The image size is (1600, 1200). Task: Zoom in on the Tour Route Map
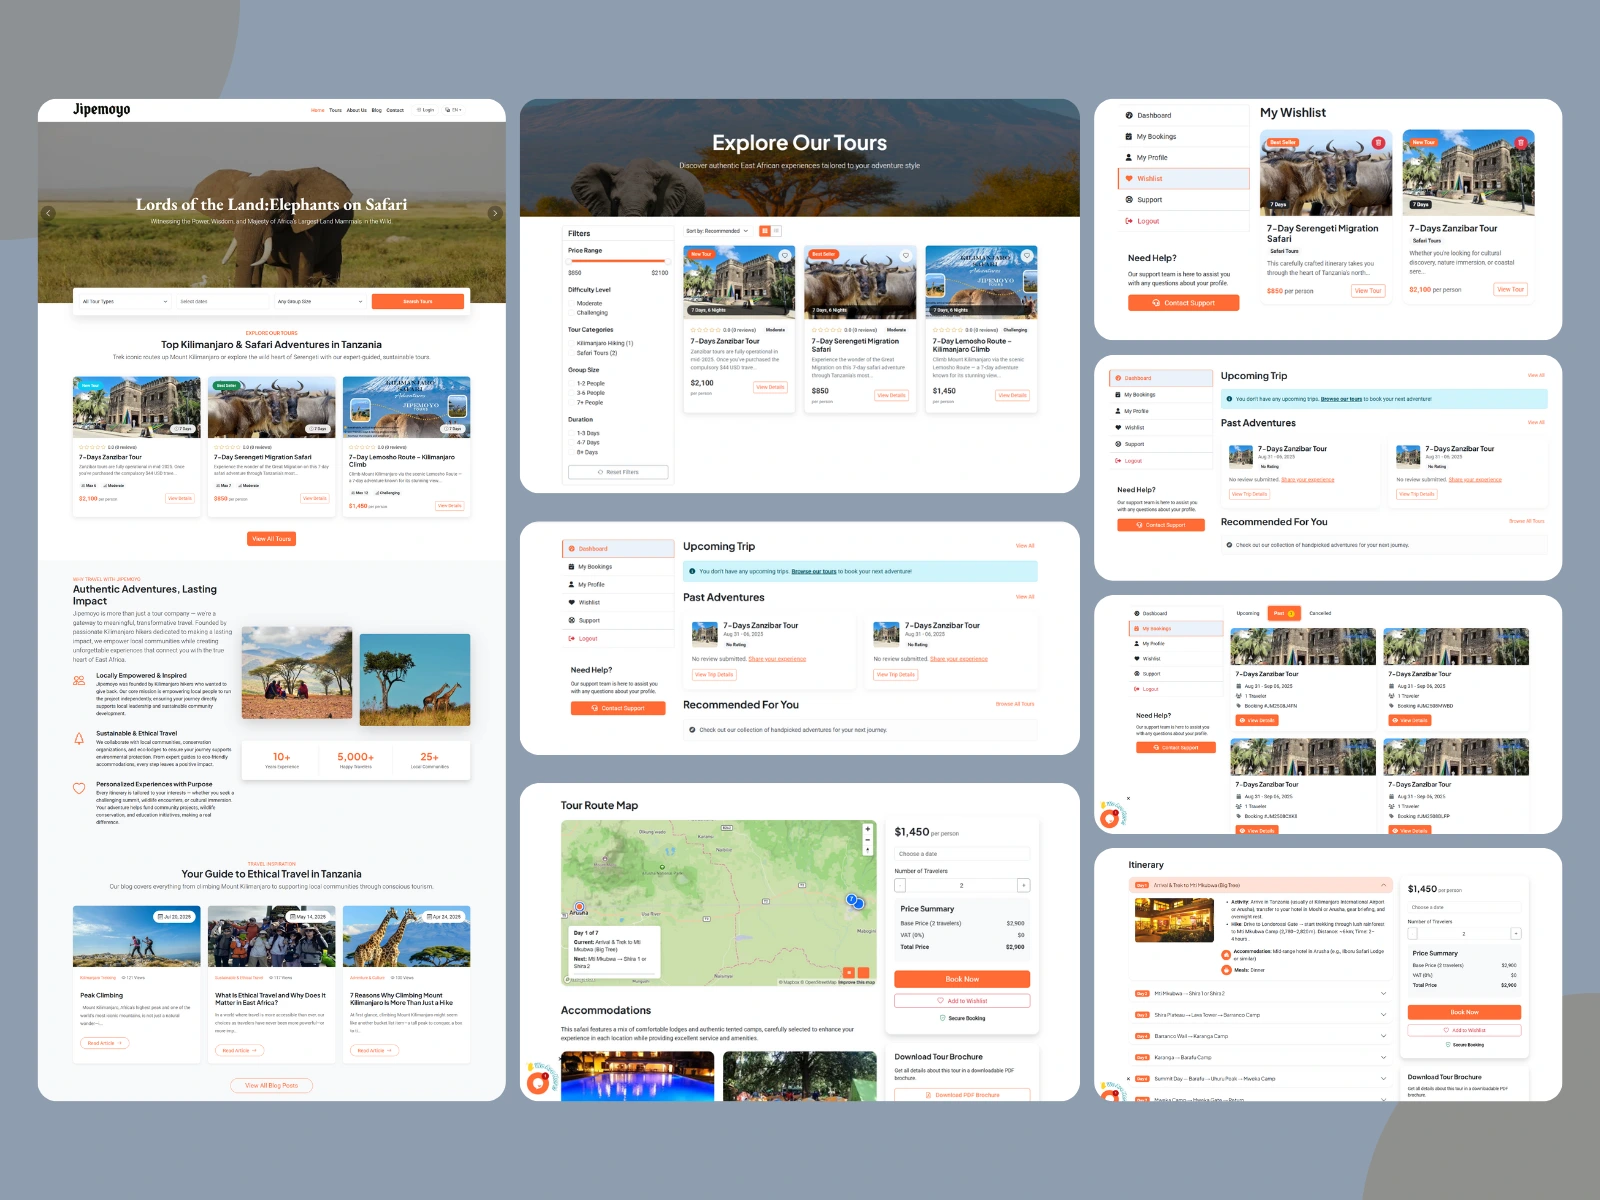pyautogui.click(x=867, y=829)
